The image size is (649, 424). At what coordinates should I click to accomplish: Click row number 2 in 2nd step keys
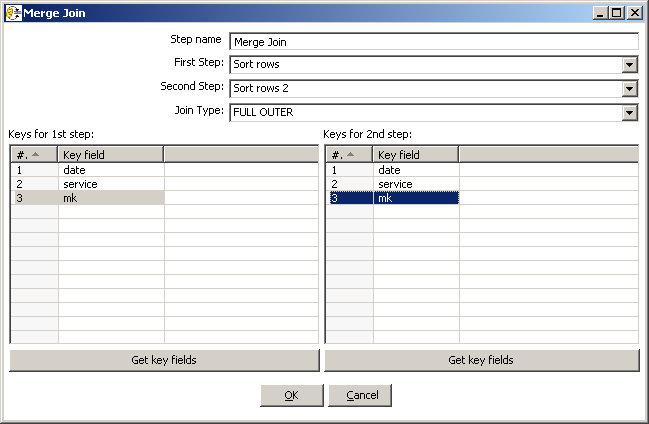350,184
